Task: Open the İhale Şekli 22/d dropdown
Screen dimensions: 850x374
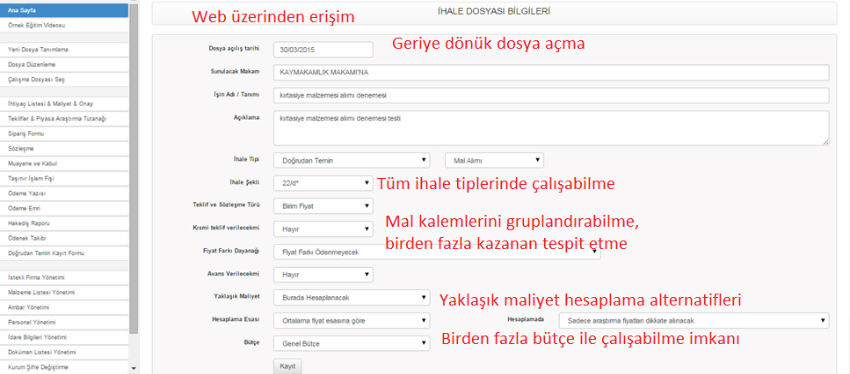Action: (323, 183)
